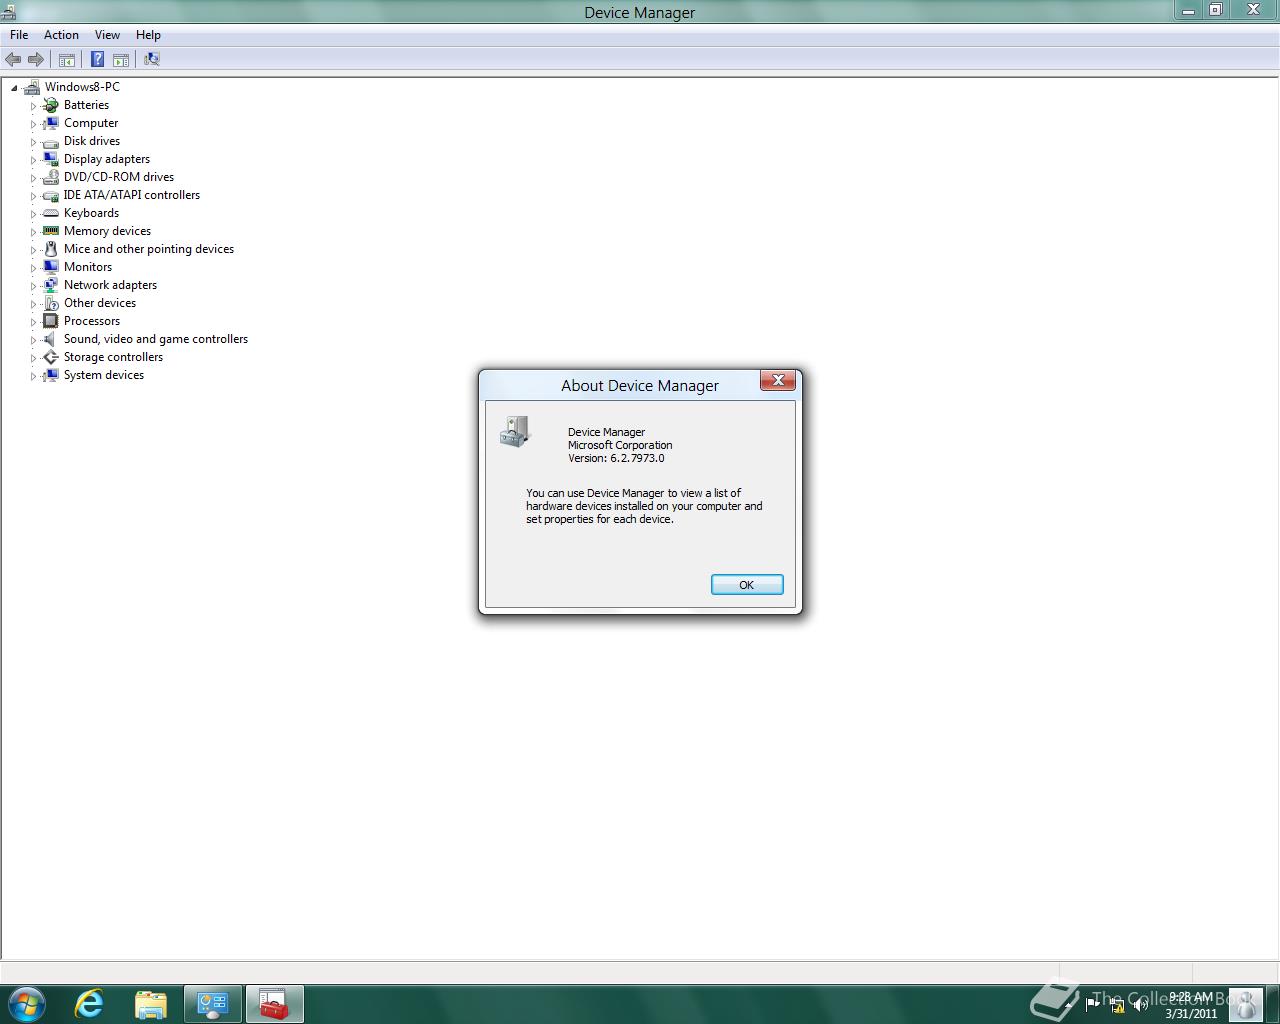
Task: Click the red toolbox taskbar button
Action: point(274,1003)
